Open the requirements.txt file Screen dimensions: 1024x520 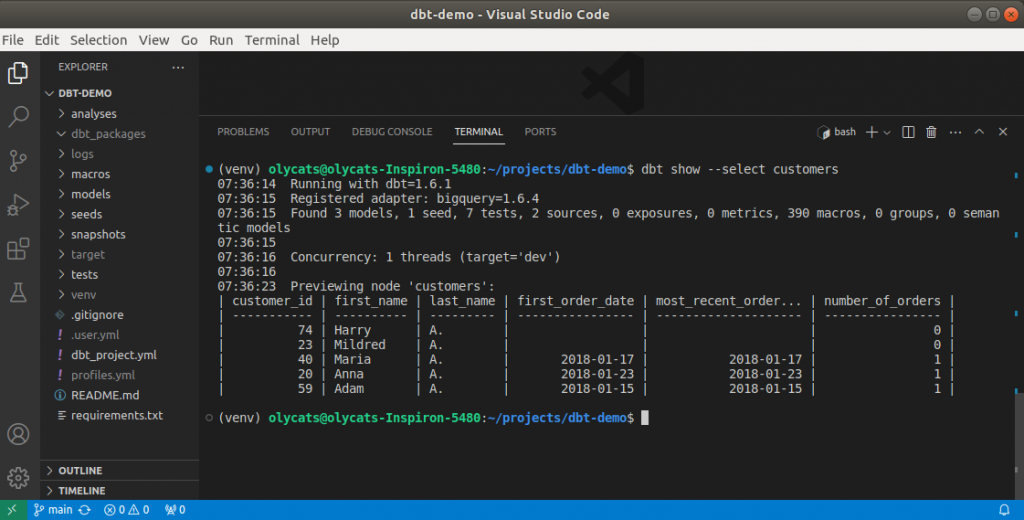[x=120, y=415]
